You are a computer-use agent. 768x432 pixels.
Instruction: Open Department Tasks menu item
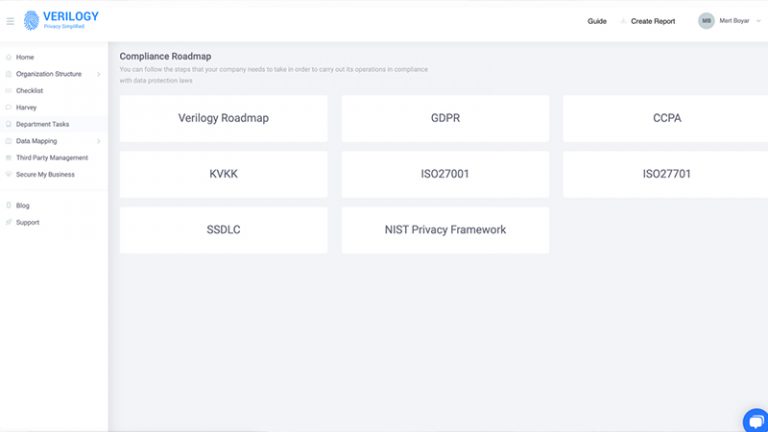click(x=43, y=124)
